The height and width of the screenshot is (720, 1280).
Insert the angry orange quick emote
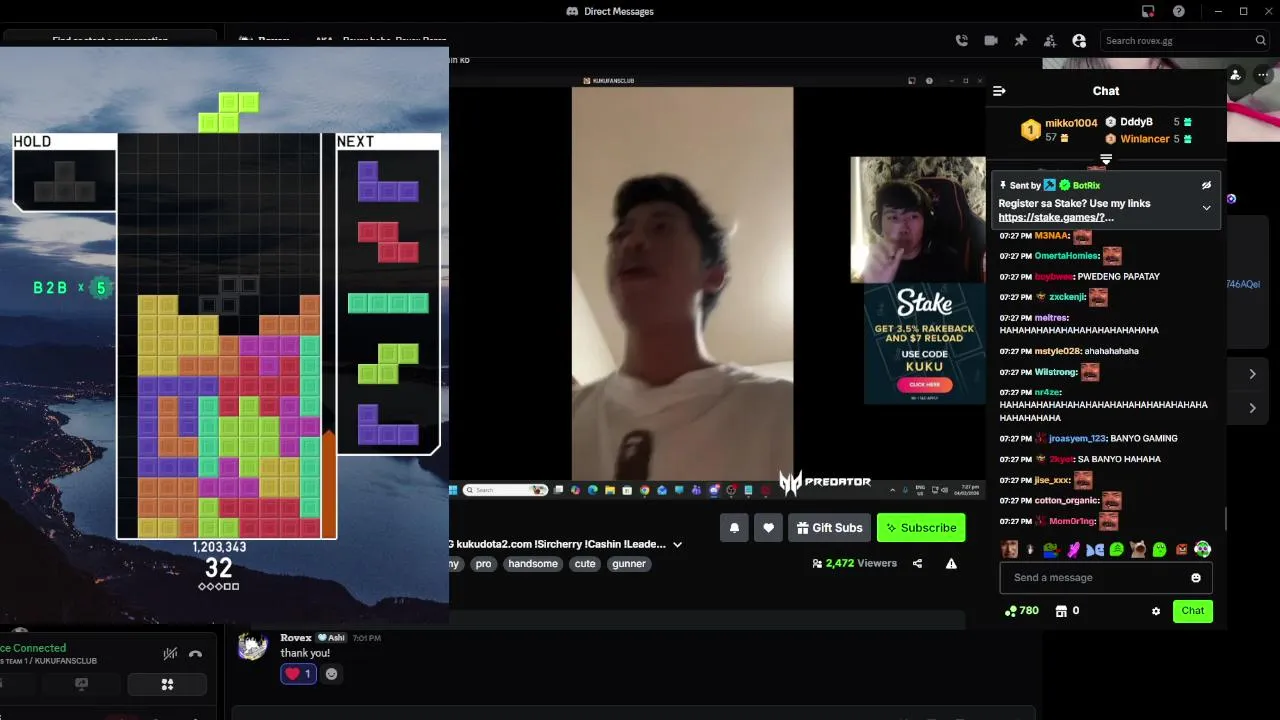point(1181,549)
